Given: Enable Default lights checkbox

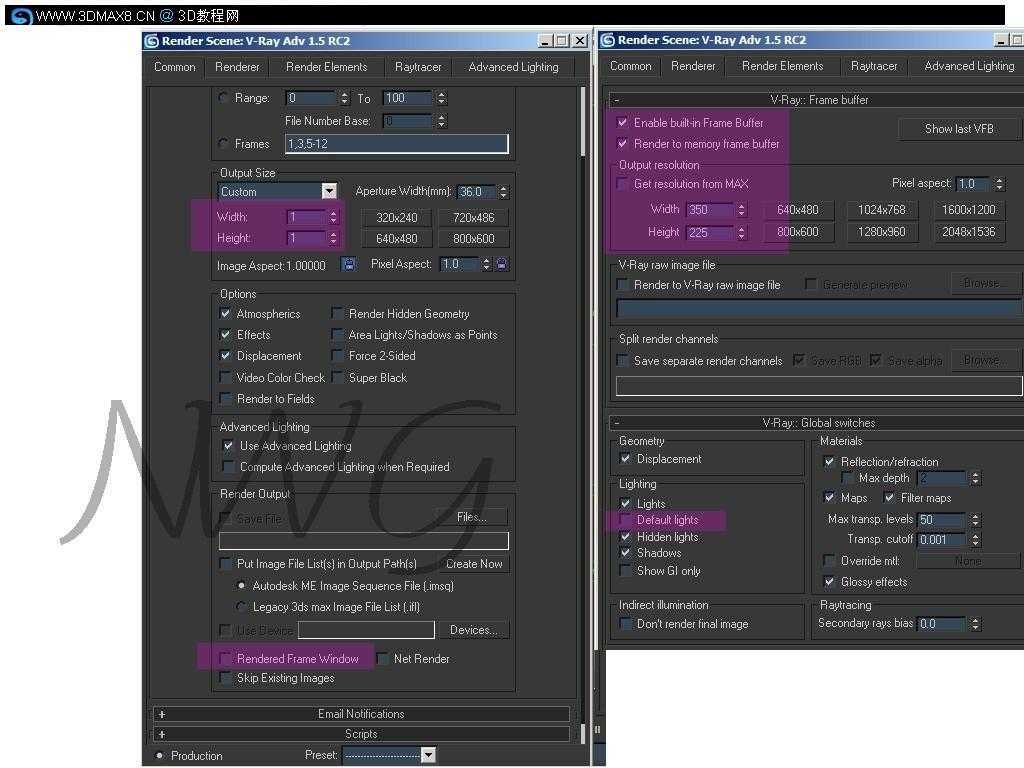Looking at the screenshot, I should point(626,520).
